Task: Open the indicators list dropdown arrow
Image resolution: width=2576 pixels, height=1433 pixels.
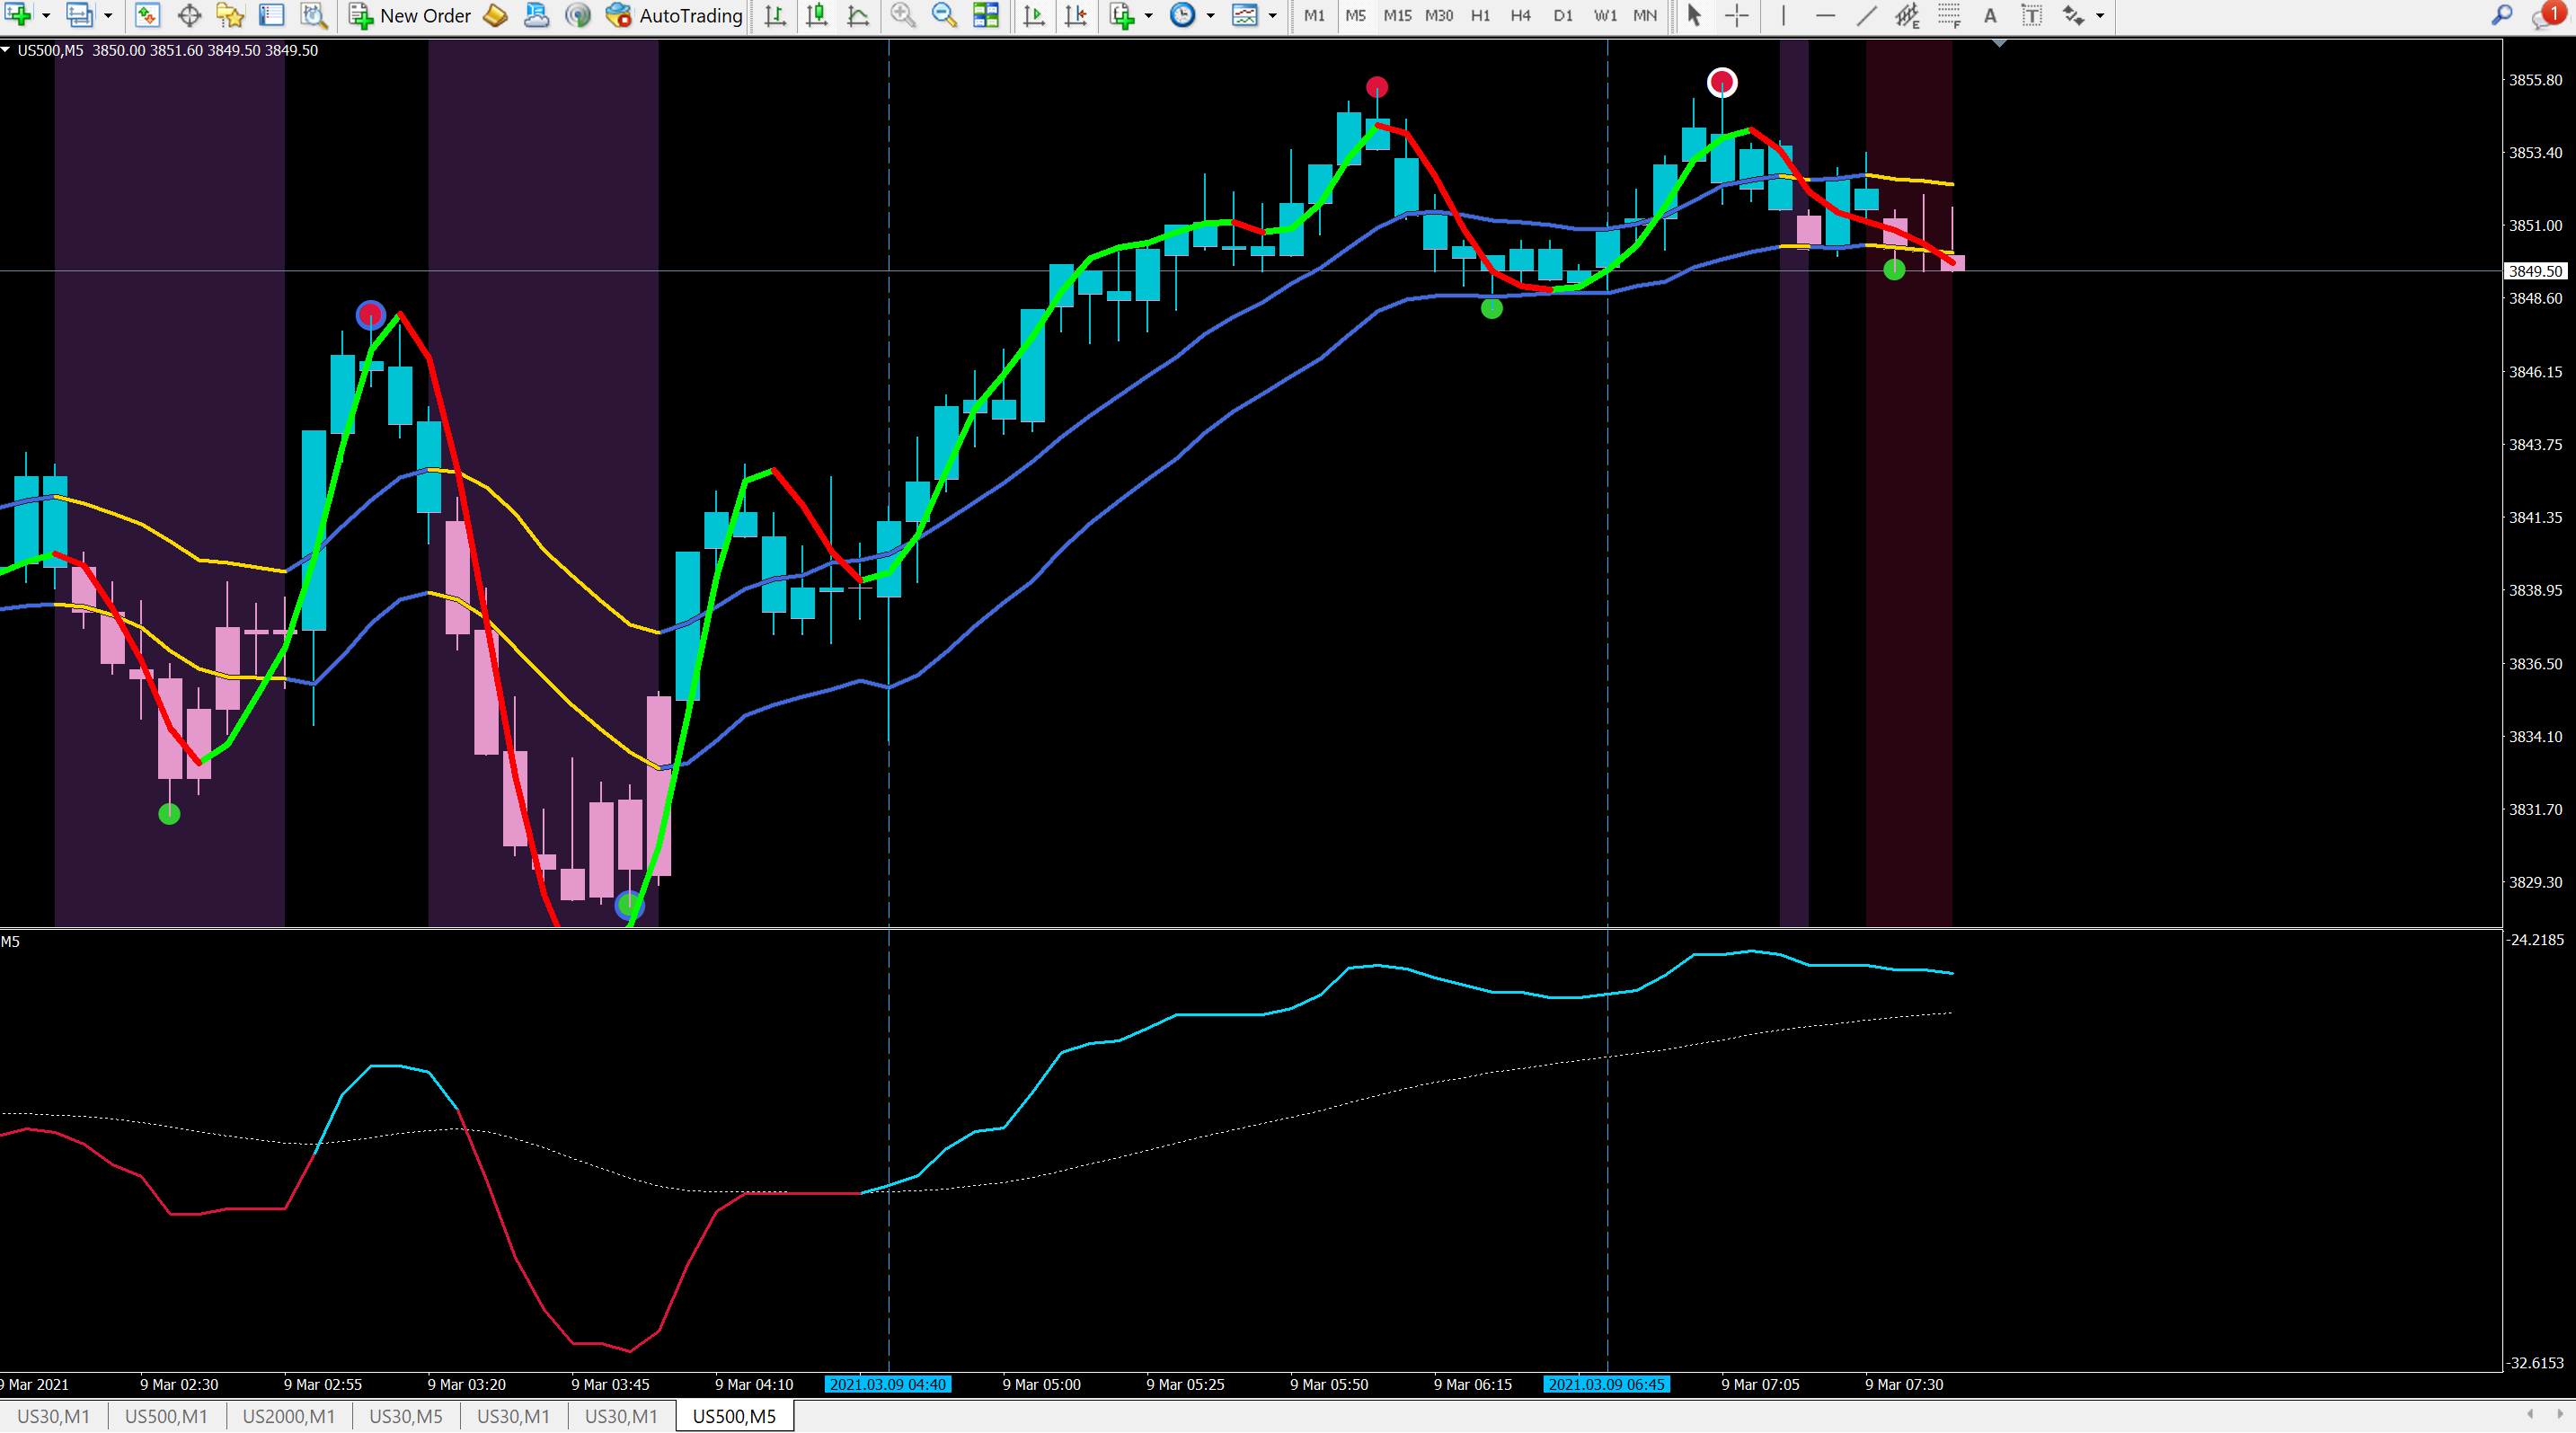Action: [x=1148, y=15]
